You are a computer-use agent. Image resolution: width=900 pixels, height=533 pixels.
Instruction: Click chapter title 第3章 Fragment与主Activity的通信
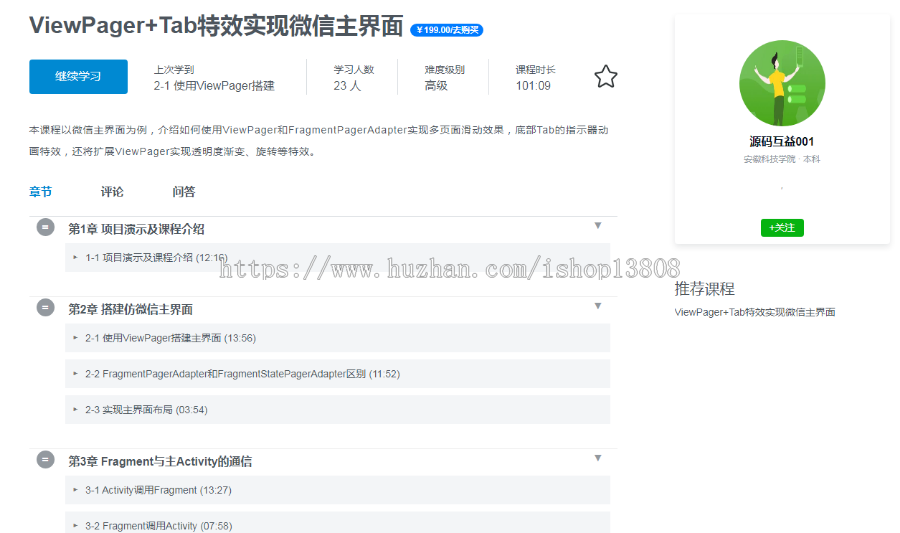160,461
